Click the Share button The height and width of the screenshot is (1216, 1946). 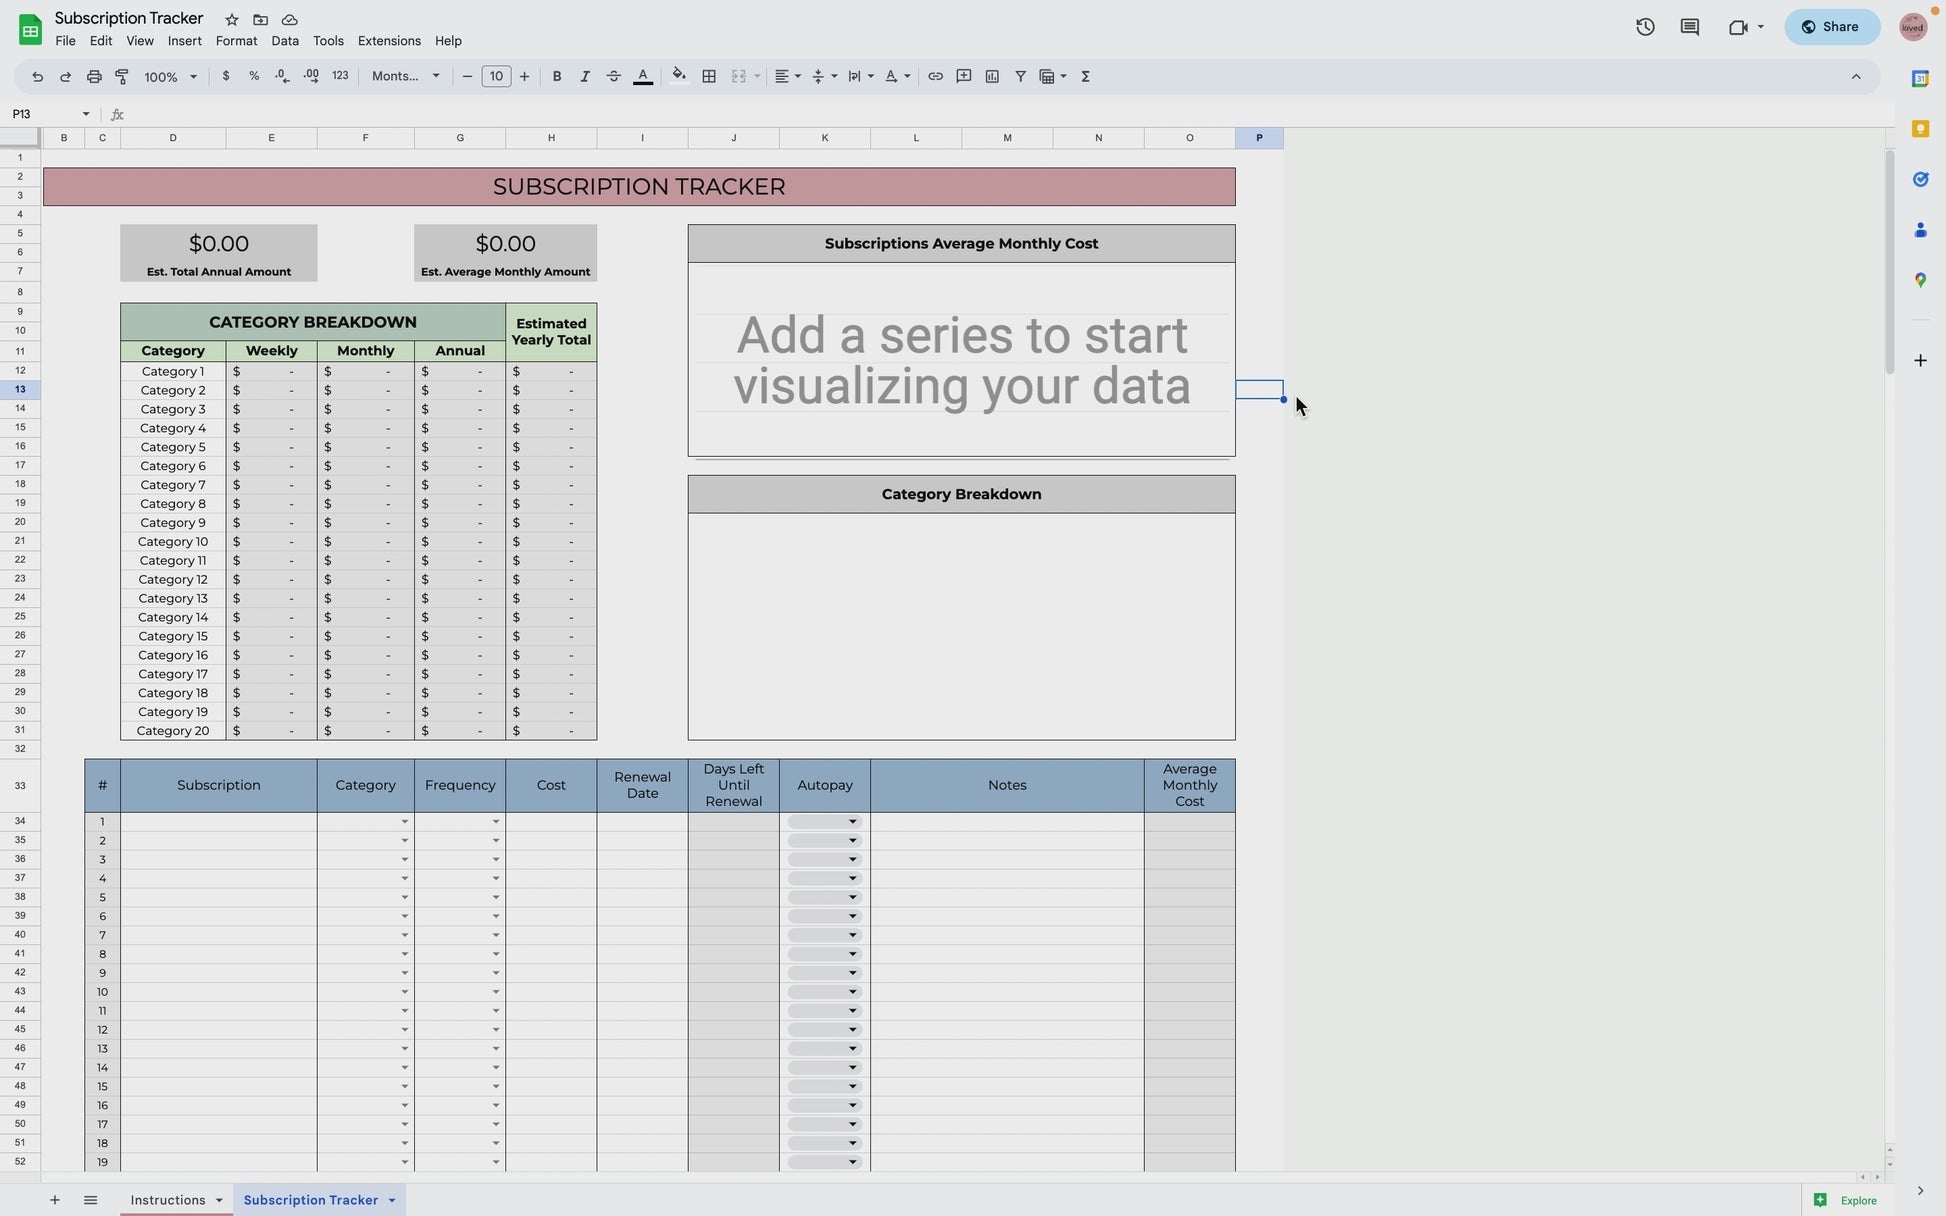click(1831, 27)
